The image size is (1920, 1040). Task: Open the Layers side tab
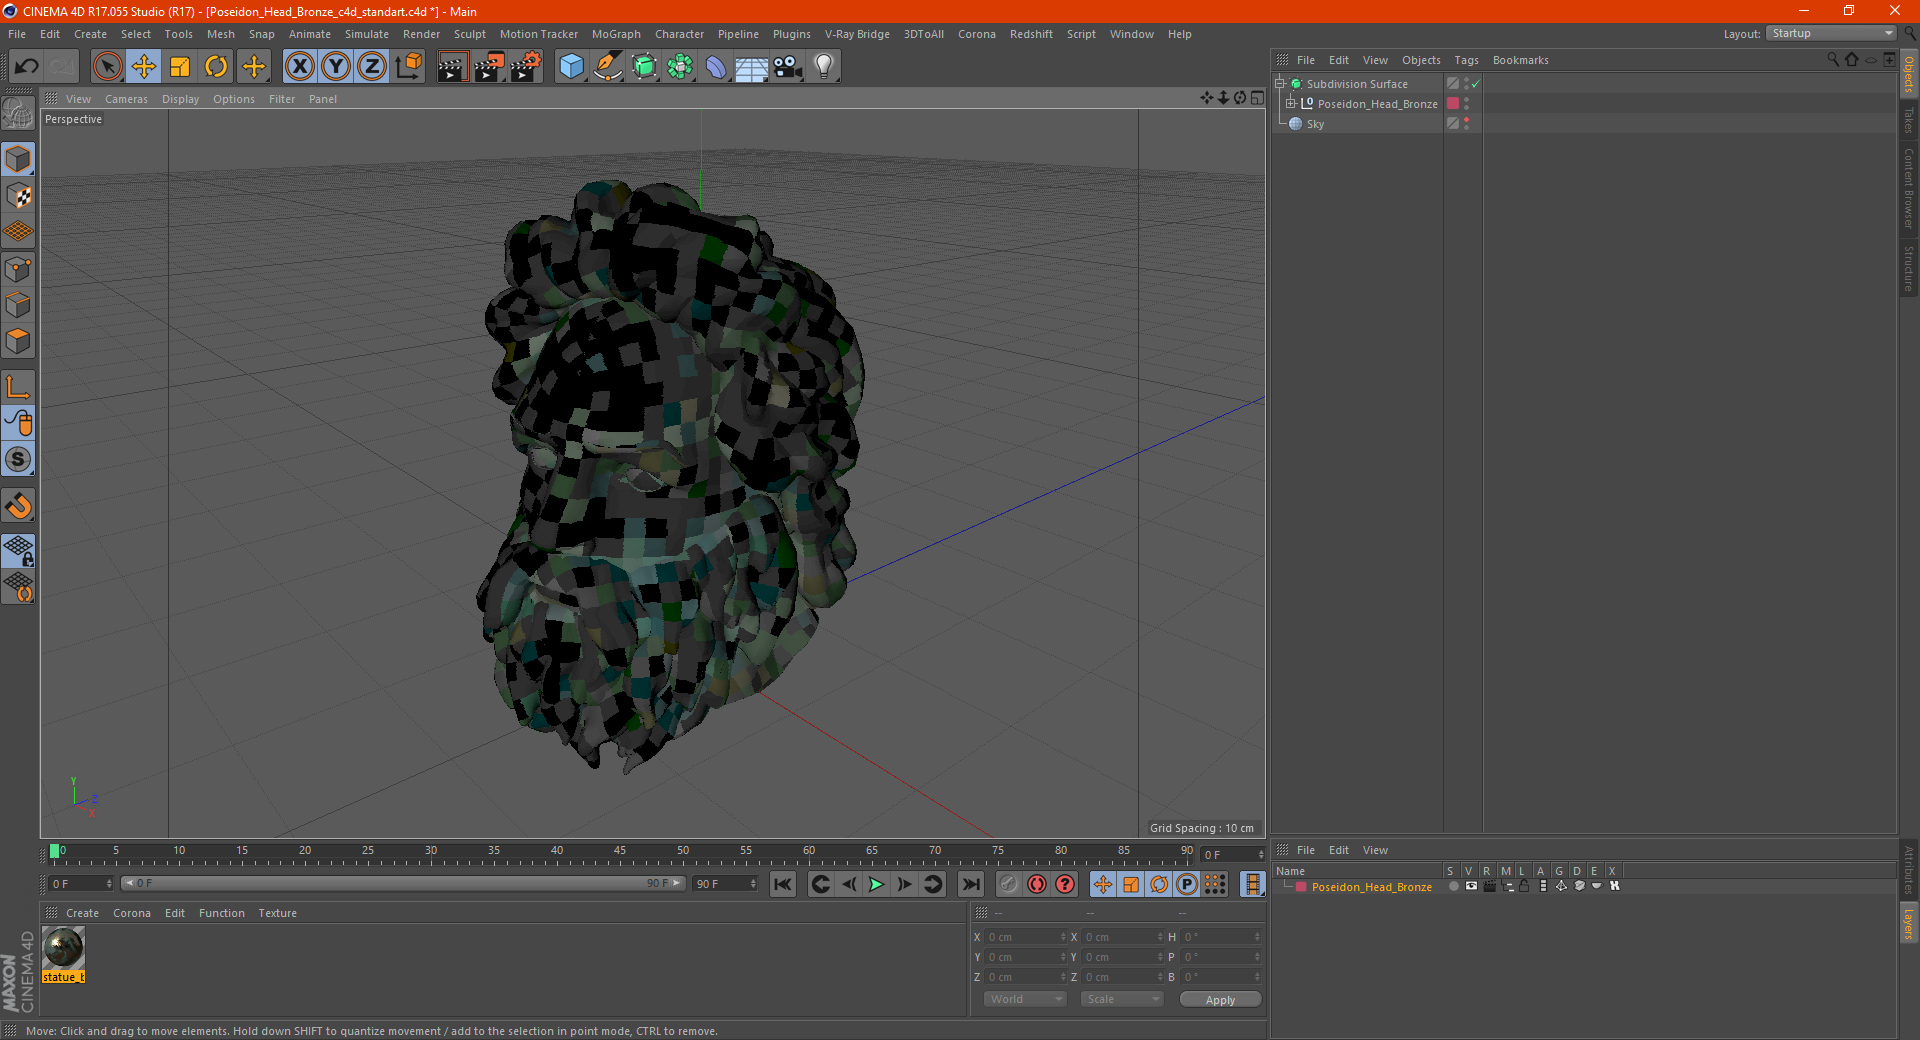(x=1908, y=923)
